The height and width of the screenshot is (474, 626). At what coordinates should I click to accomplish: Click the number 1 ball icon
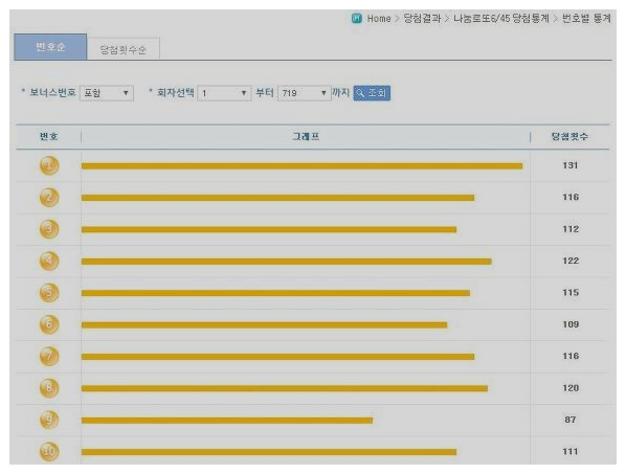click(50, 166)
